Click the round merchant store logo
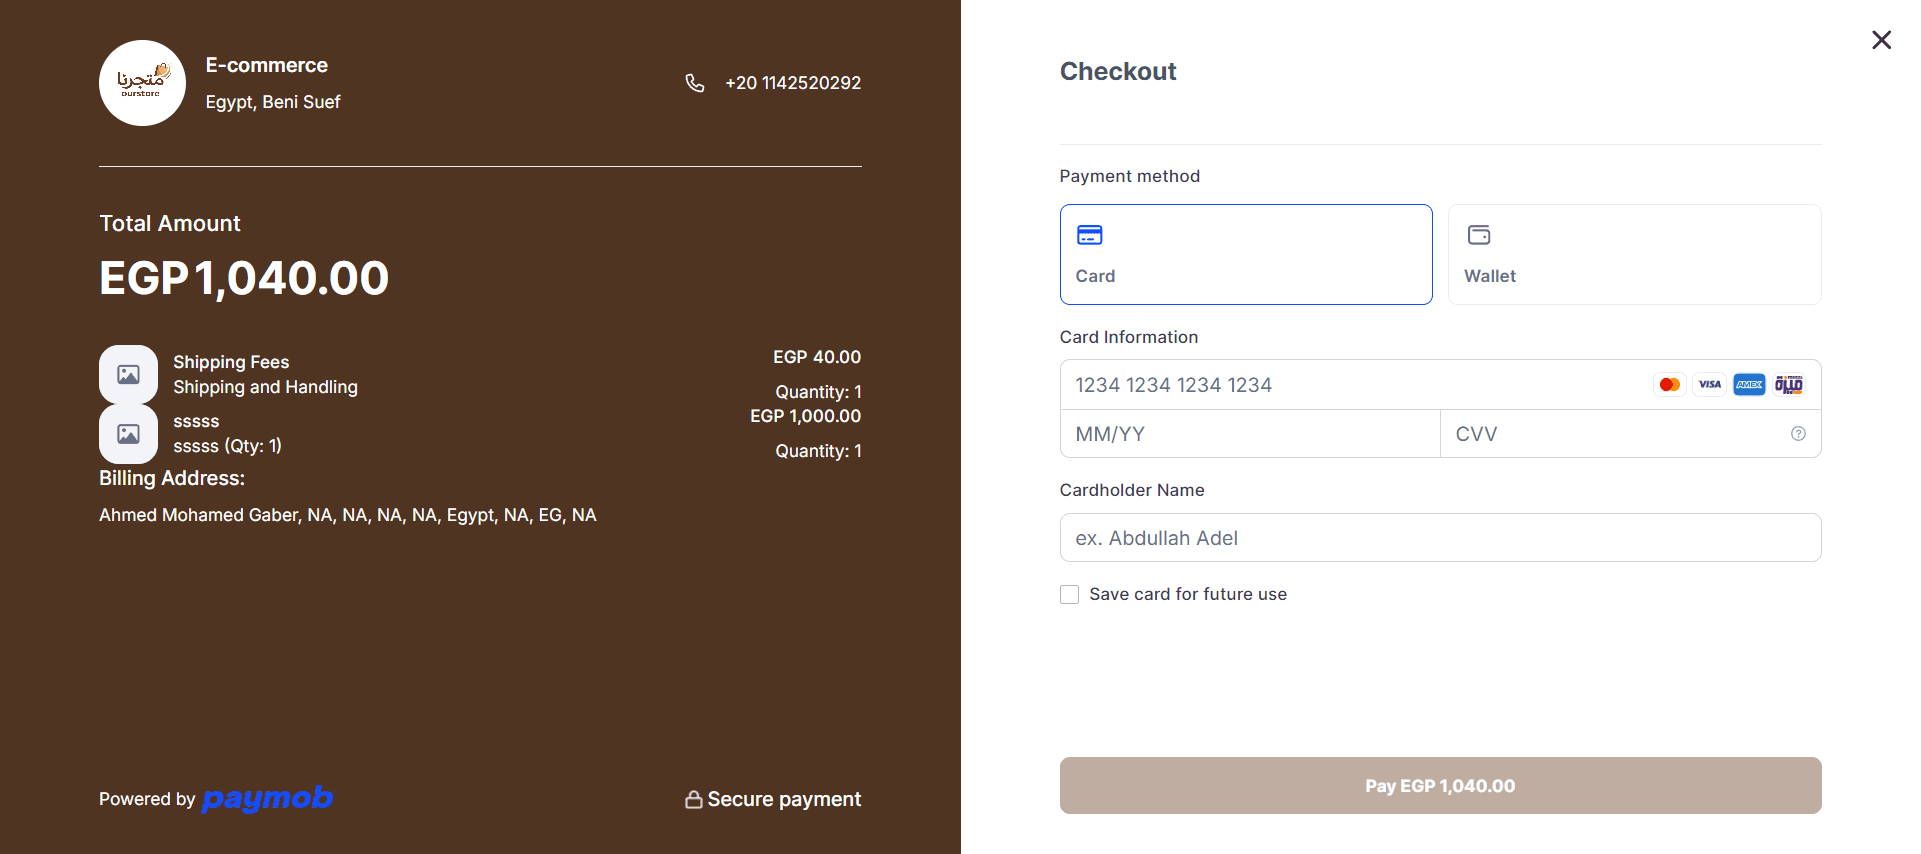Screen dimensions: 1921x854 click(142, 83)
